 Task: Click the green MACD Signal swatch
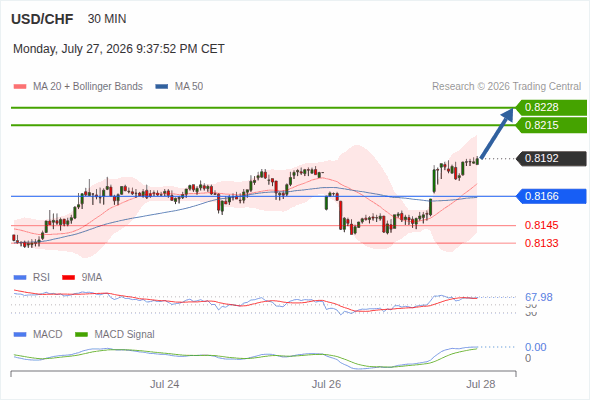tap(81, 335)
